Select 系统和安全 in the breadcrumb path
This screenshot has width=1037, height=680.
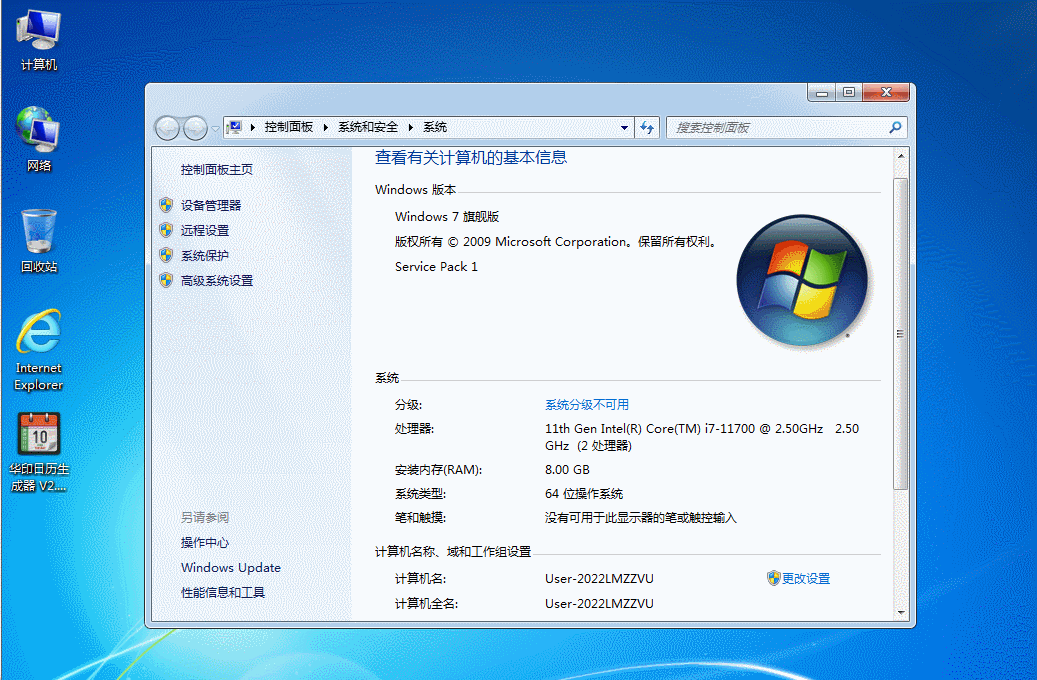[368, 128]
